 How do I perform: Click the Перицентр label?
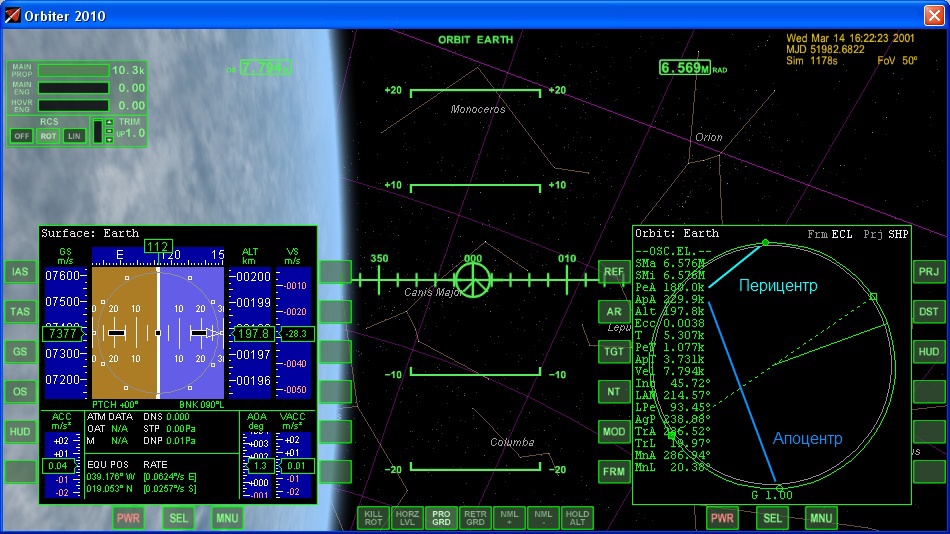[x=778, y=285]
